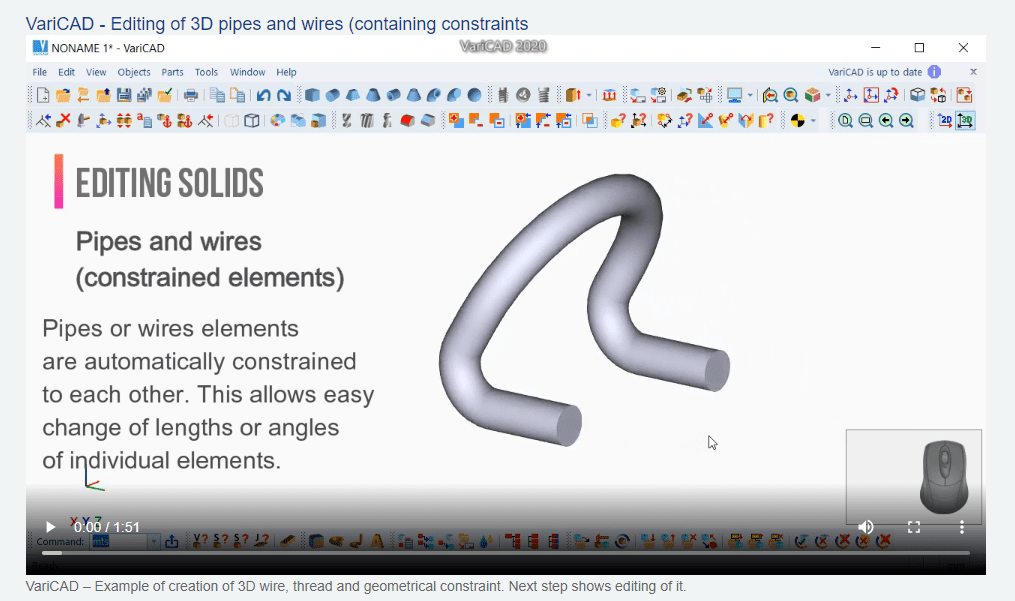1015x601 pixels.
Task: Toggle fullscreen for the video
Action: 914,527
